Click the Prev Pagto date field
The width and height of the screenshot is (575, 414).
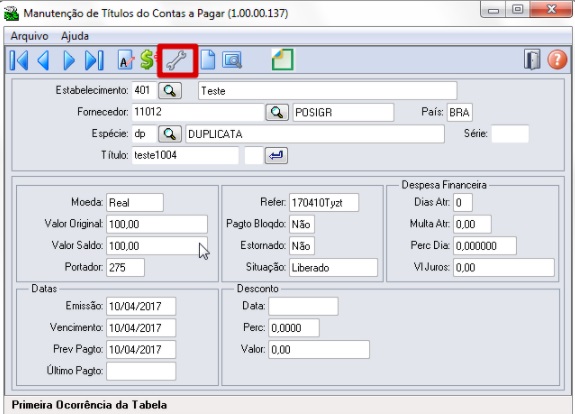(141, 349)
